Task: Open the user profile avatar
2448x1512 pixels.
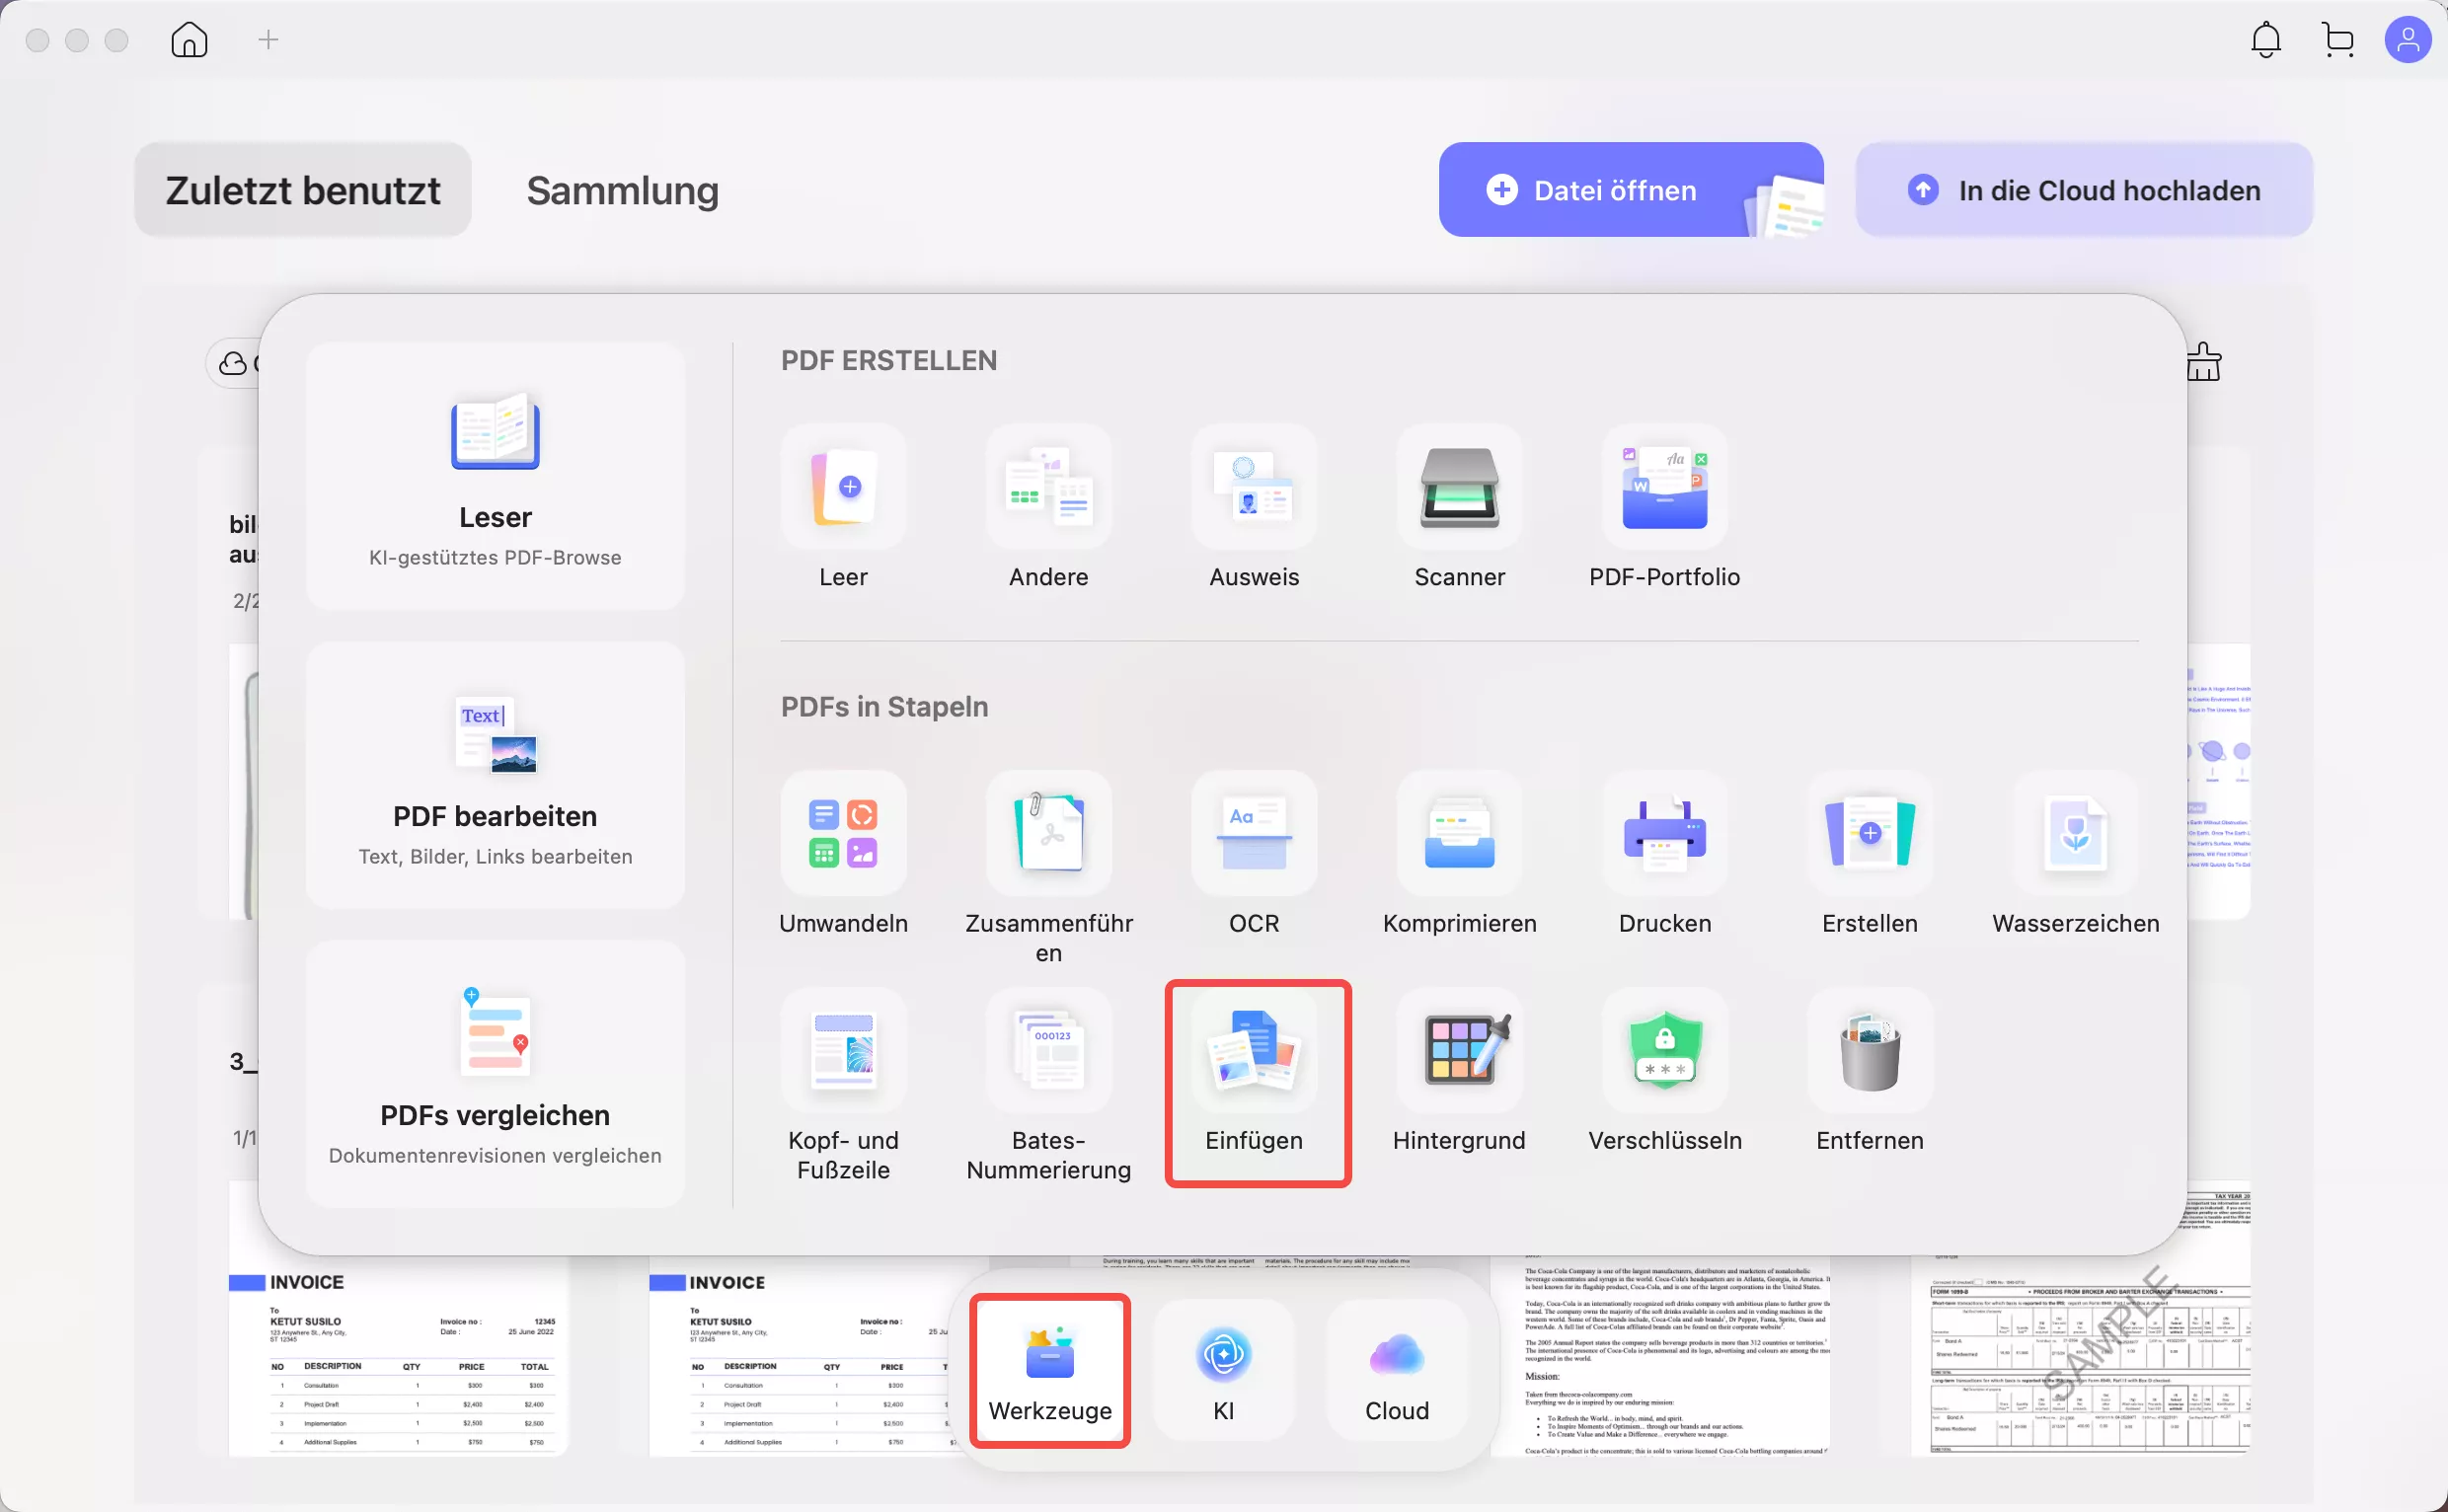Action: point(2408,40)
